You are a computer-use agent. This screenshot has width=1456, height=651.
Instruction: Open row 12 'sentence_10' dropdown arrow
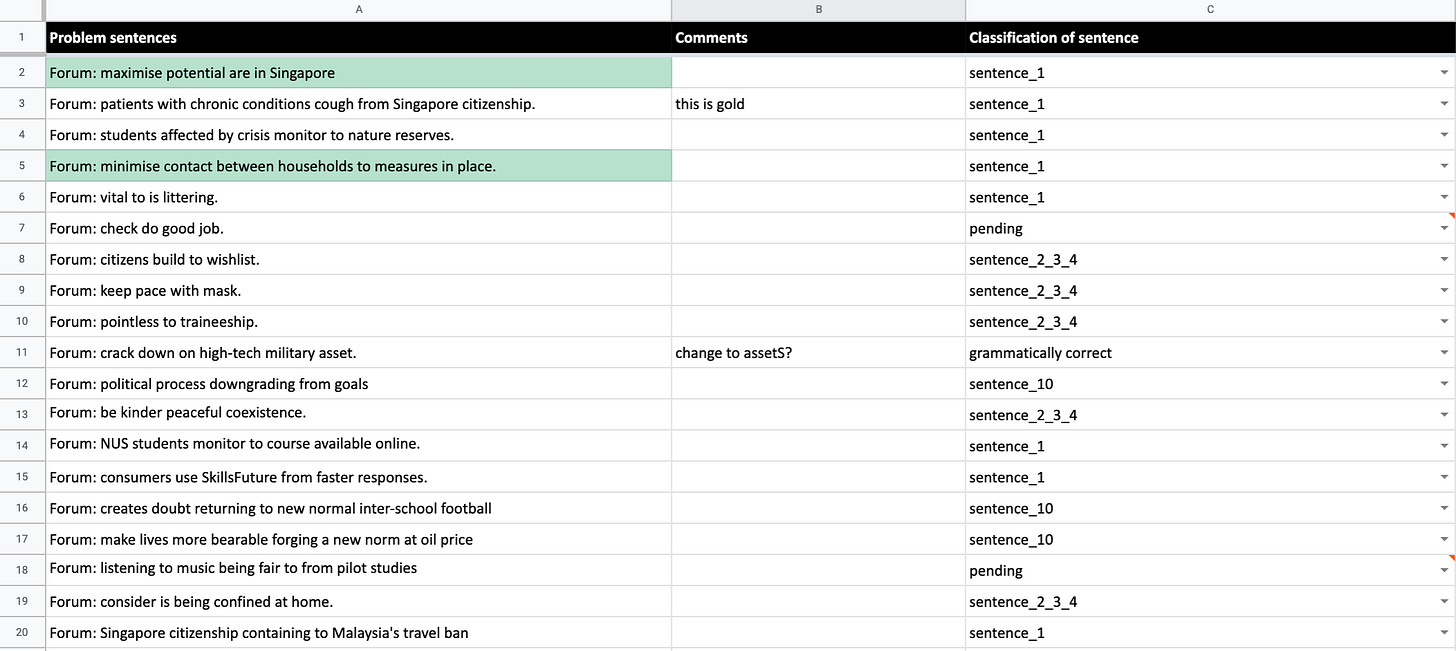pyautogui.click(x=1444, y=384)
